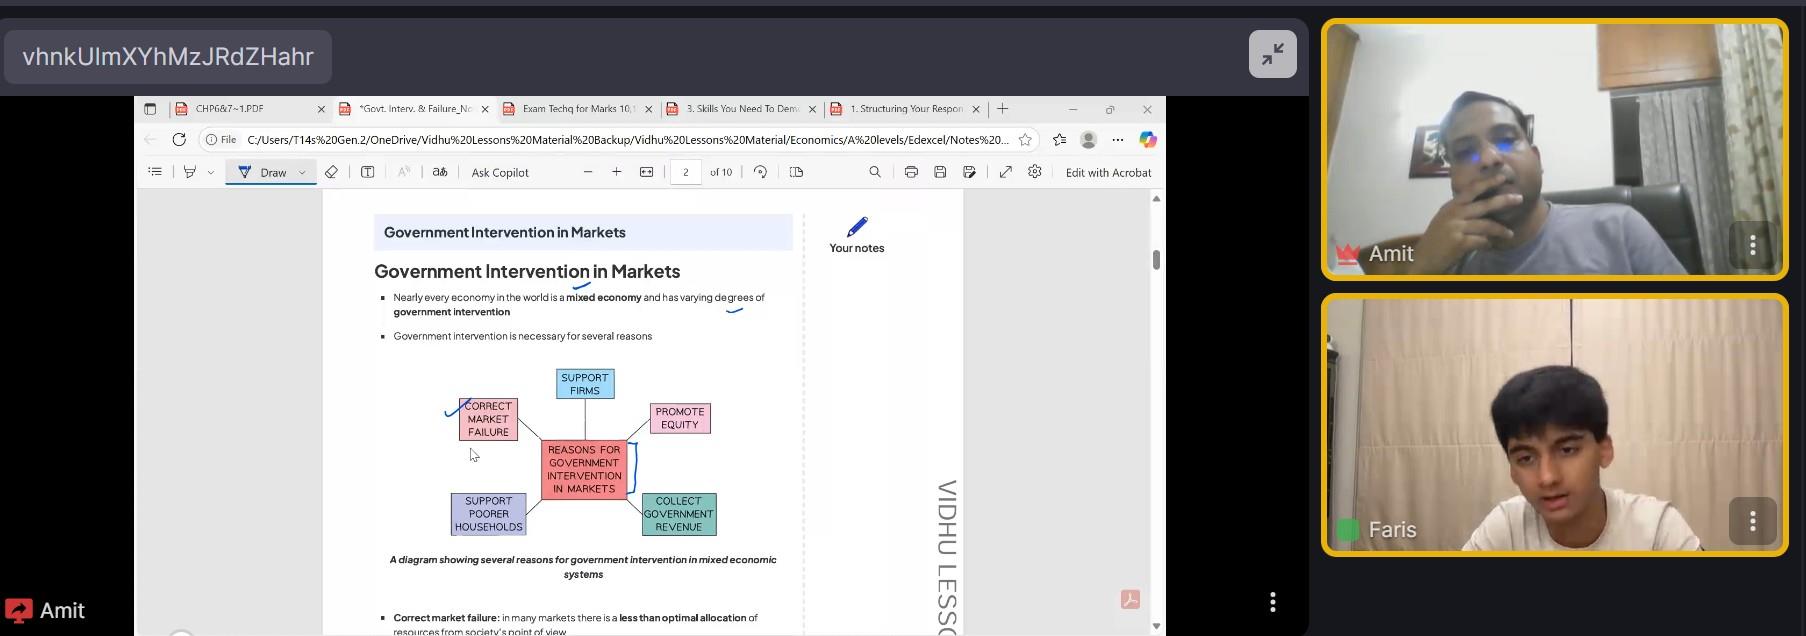
Task: Click Ask Copilot in the PDF toolbar
Action: [500, 172]
